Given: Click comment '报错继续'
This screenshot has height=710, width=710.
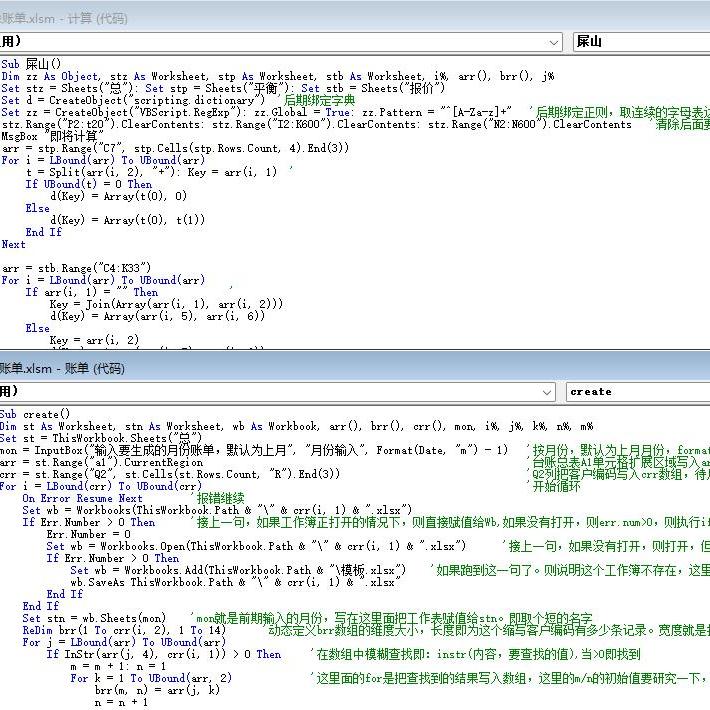Looking at the screenshot, I should [x=220, y=499].
